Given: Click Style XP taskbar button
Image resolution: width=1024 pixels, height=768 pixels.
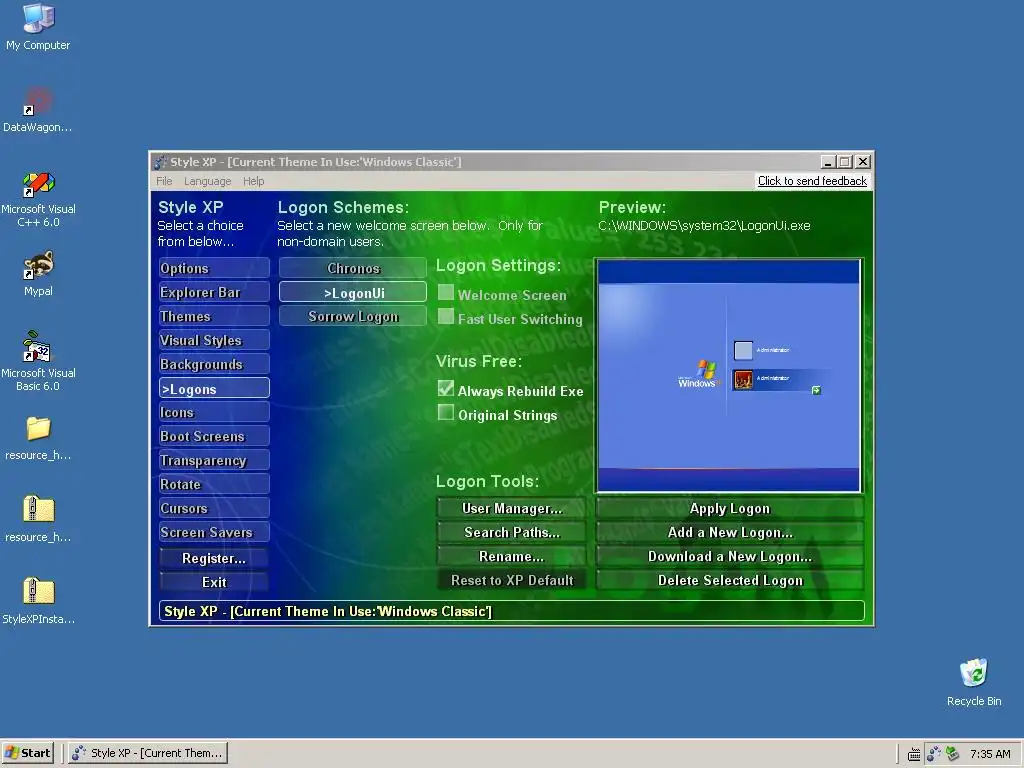Looking at the screenshot, I should tap(148, 753).
